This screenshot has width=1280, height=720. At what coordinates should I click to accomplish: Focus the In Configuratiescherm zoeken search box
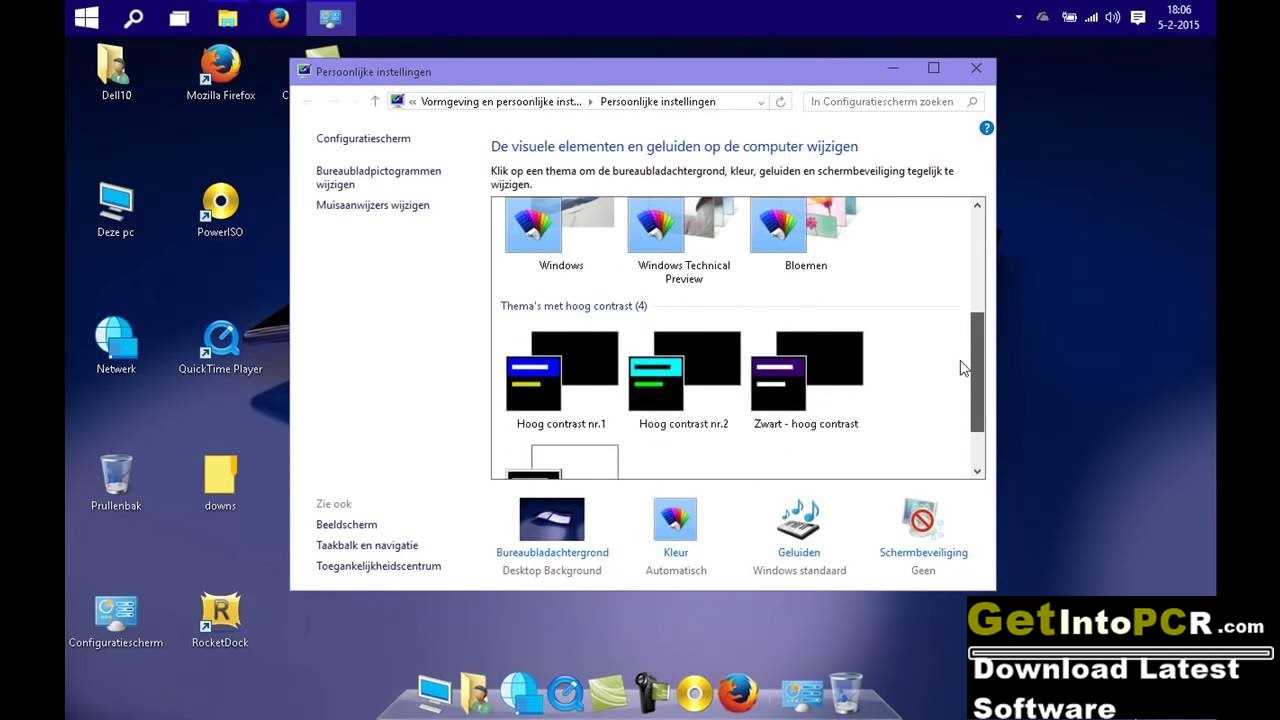click(894, 101)
